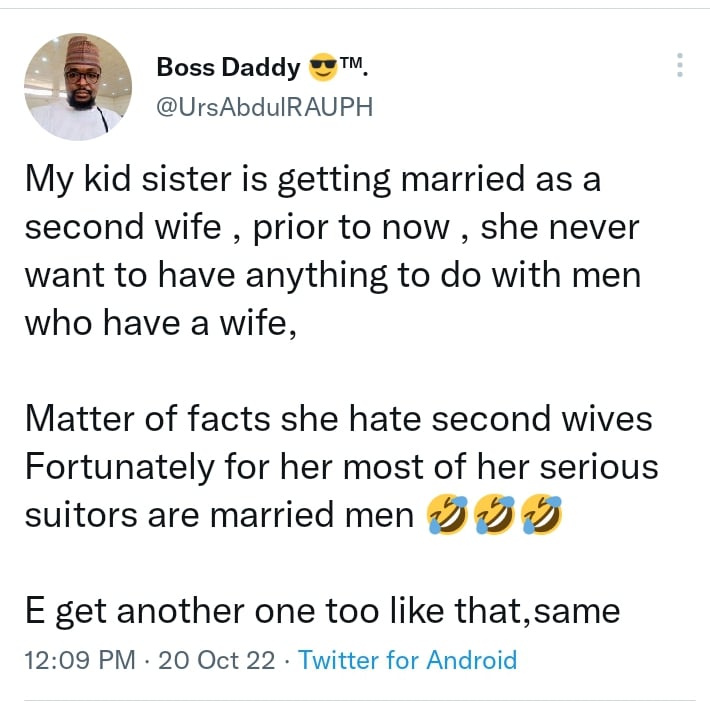
Task: Click the last rolling-laughing emoji
Action: (541, 515)
